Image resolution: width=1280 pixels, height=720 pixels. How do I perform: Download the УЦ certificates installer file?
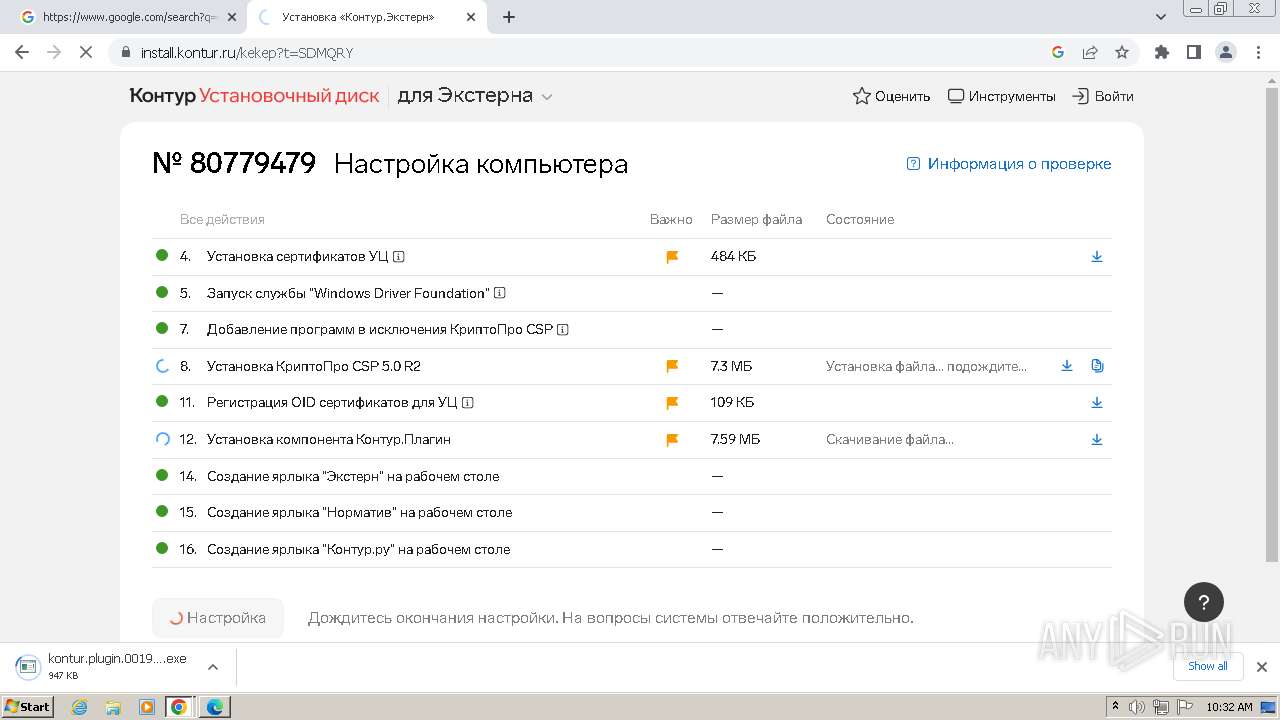pos(1097,257)
